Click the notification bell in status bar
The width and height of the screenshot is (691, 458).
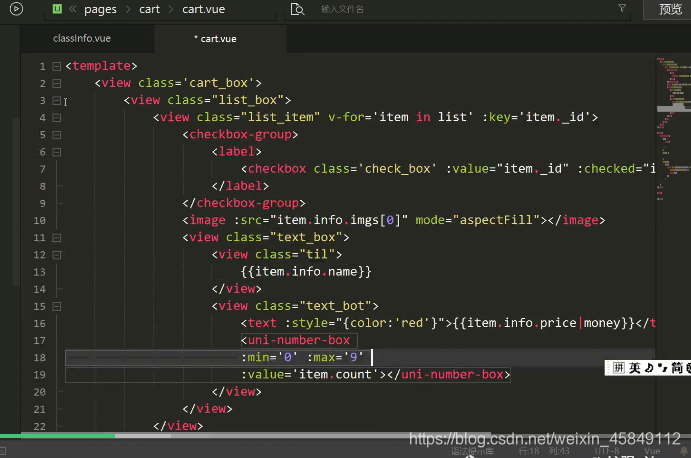pos(684,451)
